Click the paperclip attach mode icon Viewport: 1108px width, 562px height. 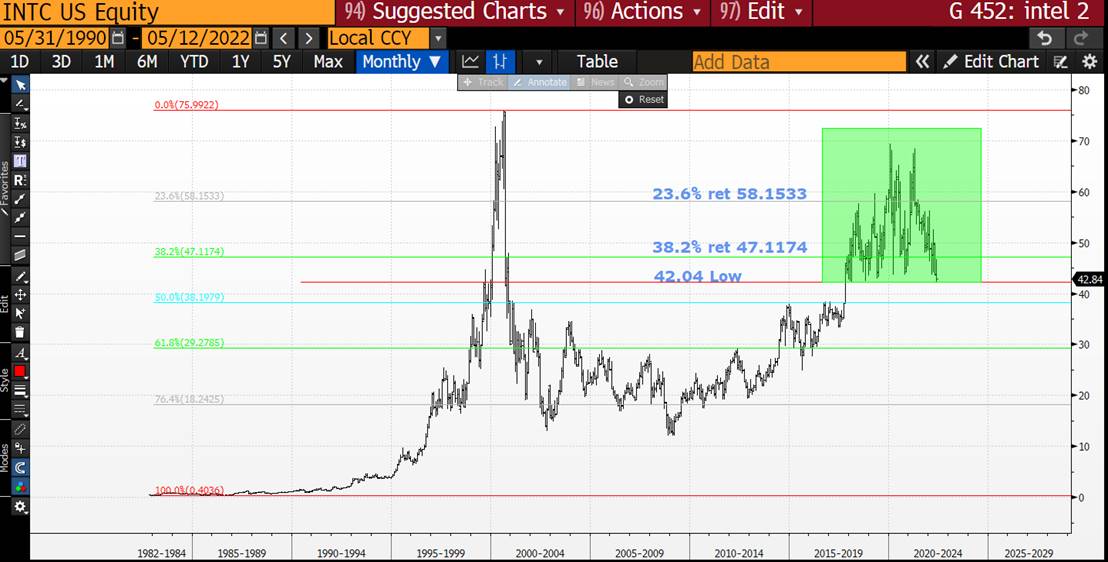20,429
